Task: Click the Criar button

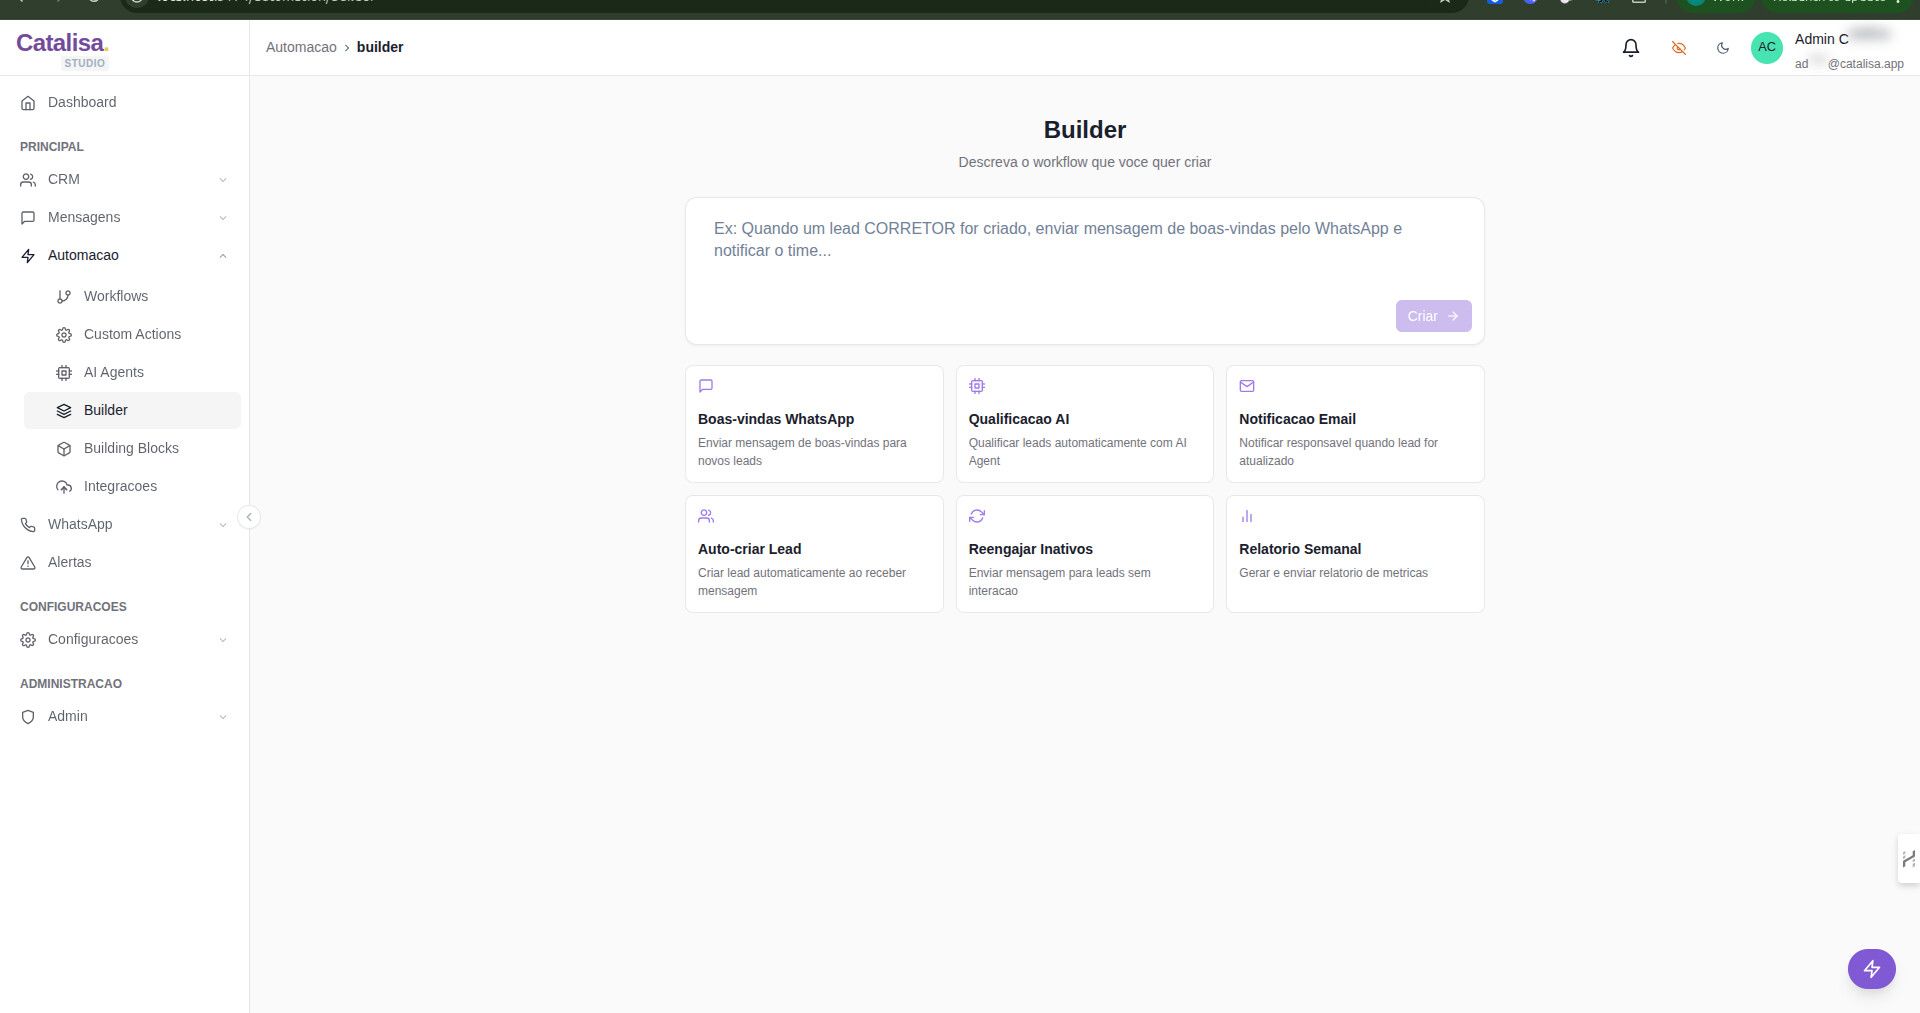Action: [1432, 316]
